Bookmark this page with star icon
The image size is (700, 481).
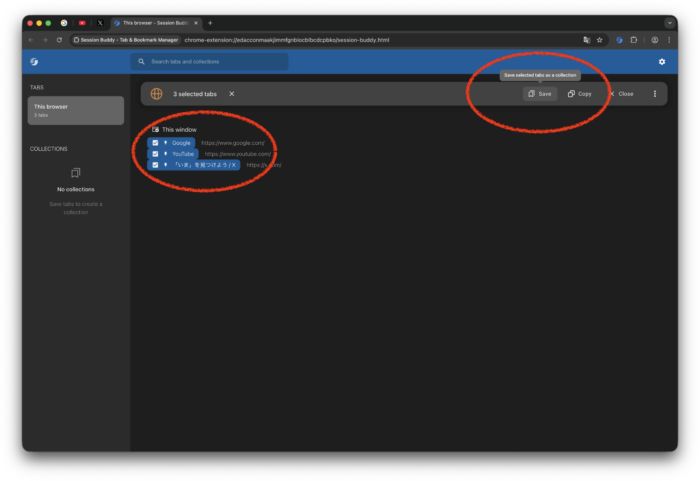[600, 40]
